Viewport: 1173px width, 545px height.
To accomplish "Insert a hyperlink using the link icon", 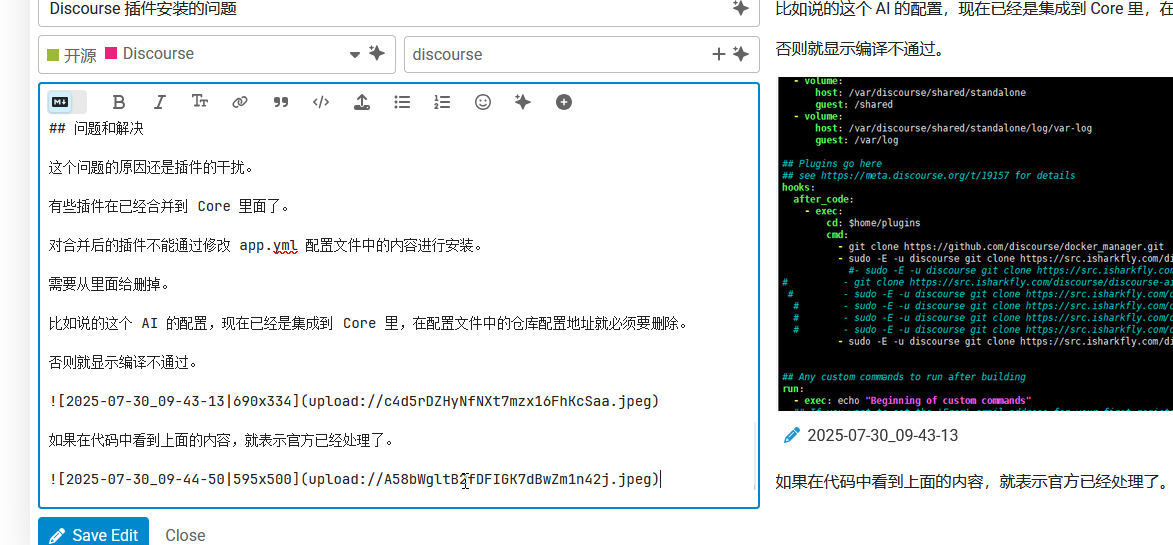I will point(239,102).
